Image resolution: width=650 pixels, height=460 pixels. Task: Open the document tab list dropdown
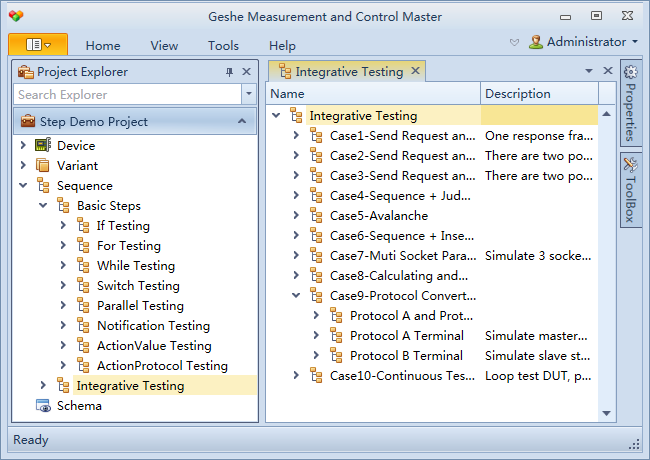(x=589, y=71)
